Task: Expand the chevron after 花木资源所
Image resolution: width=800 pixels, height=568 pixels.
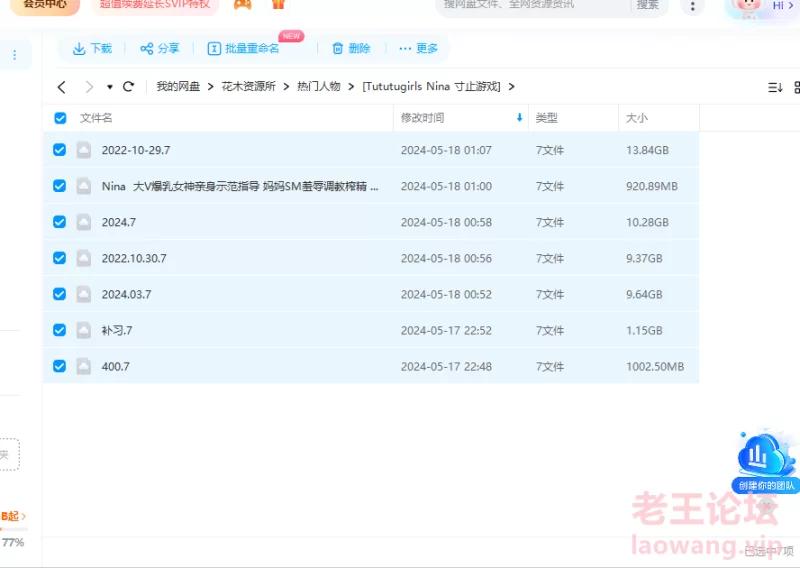Action: coord(286,87)
